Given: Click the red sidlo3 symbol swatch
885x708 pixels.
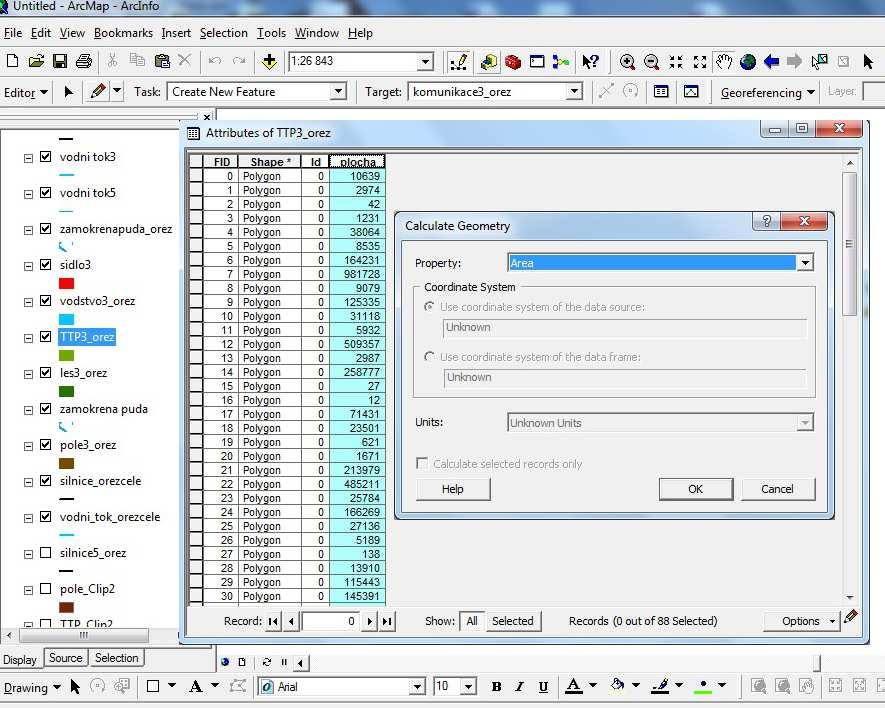Looking at the screenshot, I should point(67,283).
